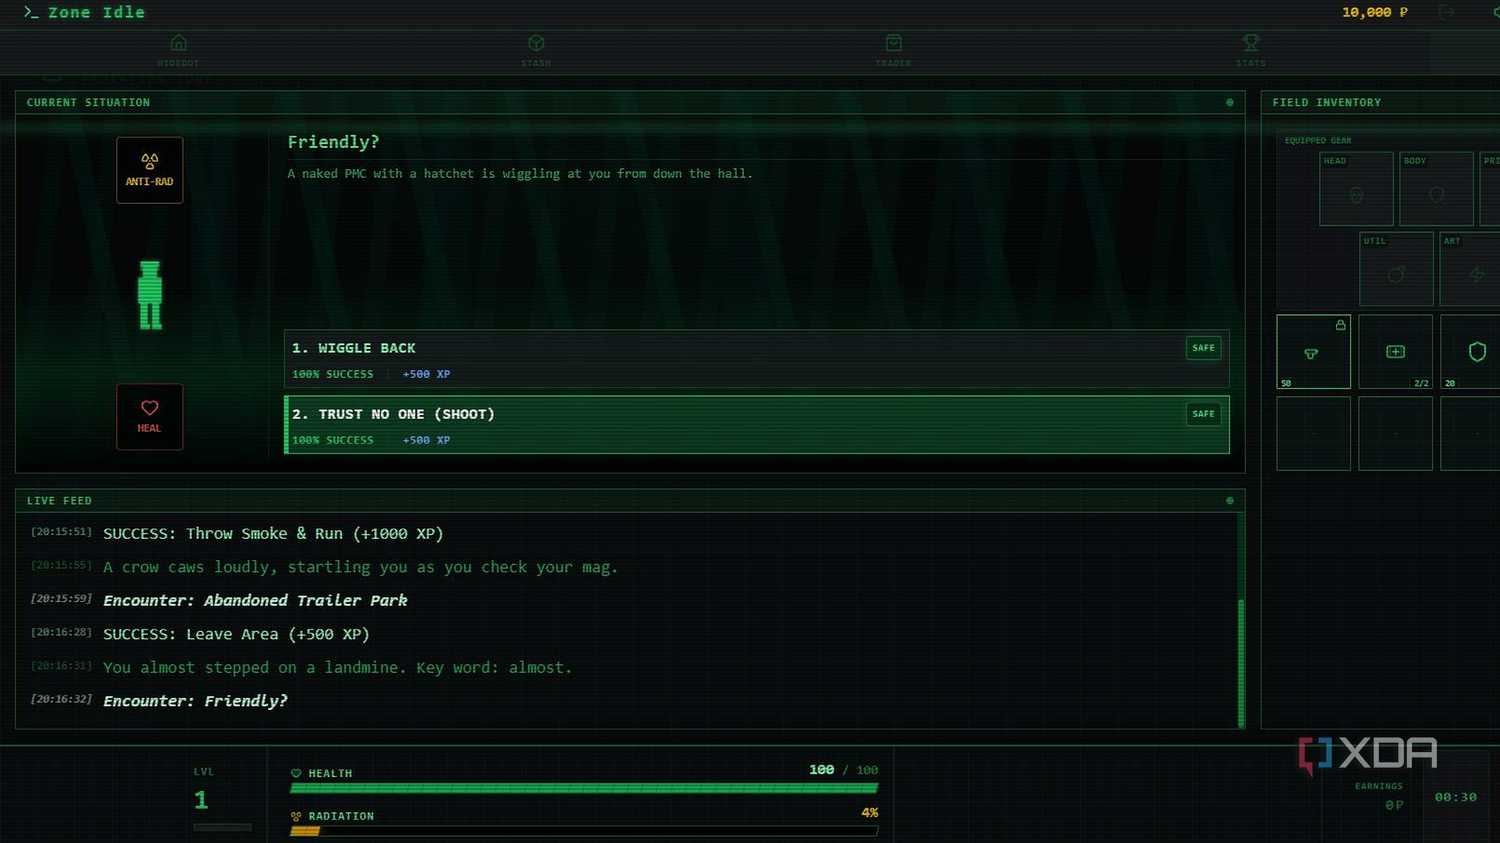Click 'SUCCESS: Leave Area (+500 XP)' feed entry

pos(236,634)
